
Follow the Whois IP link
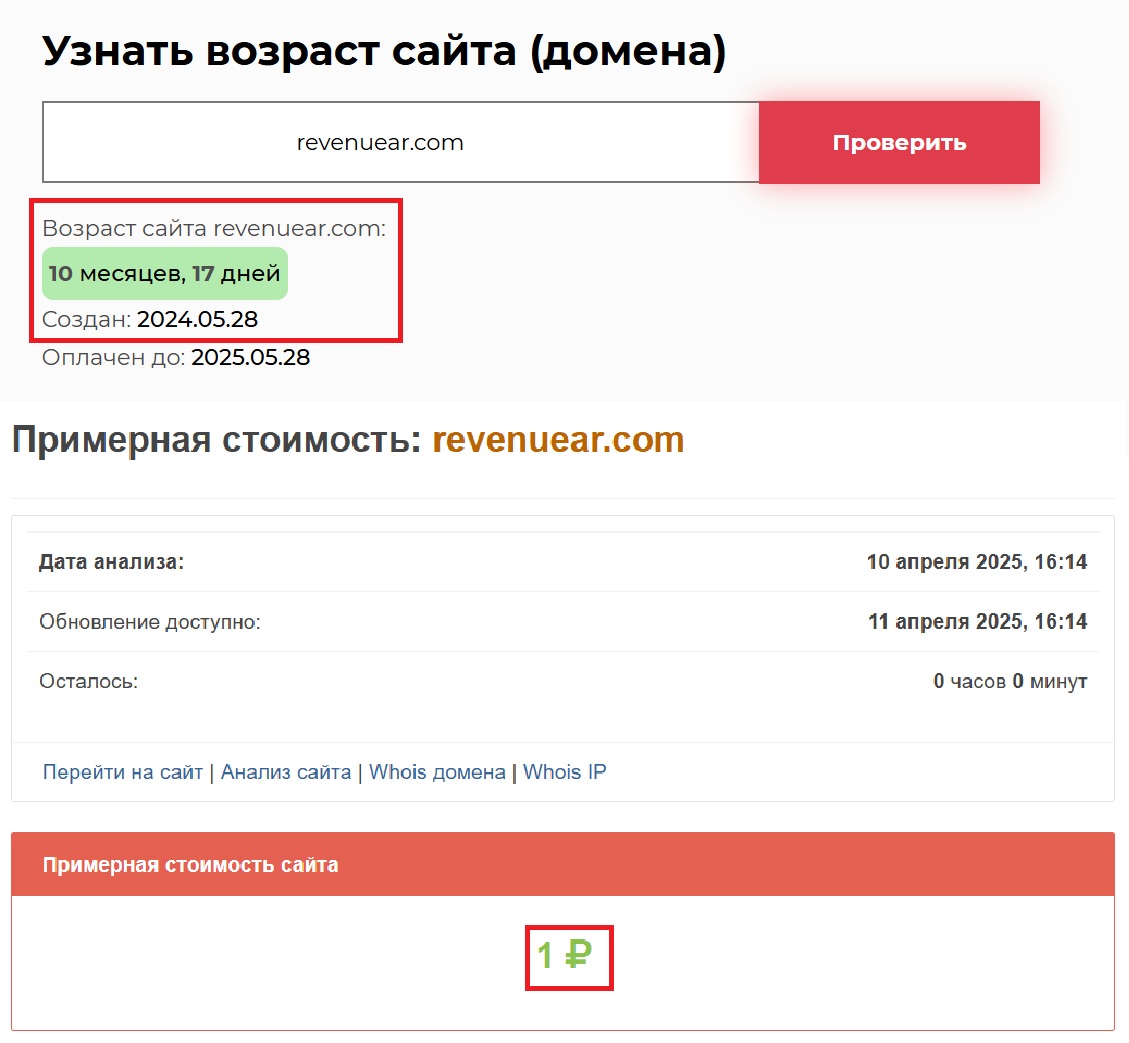pyautogui.click(x=564, y=772)
